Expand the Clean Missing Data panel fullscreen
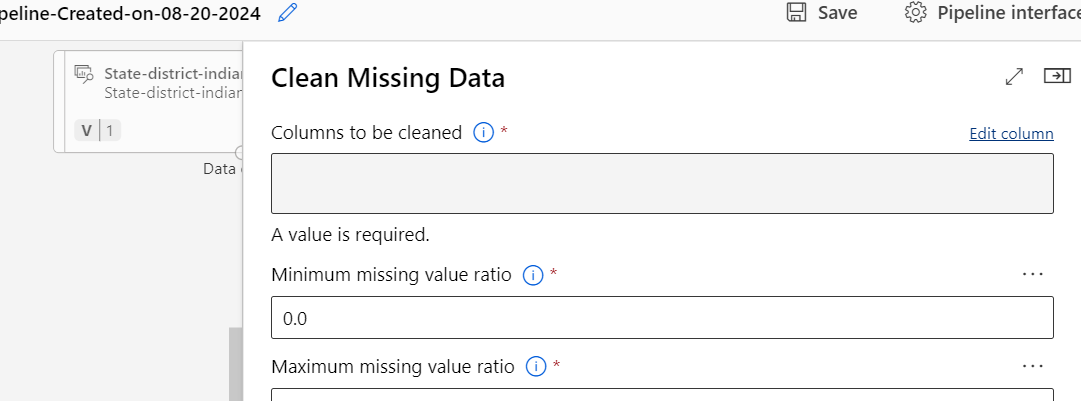The height and width of the screenshot is (401, 1081). [1014, 76]
